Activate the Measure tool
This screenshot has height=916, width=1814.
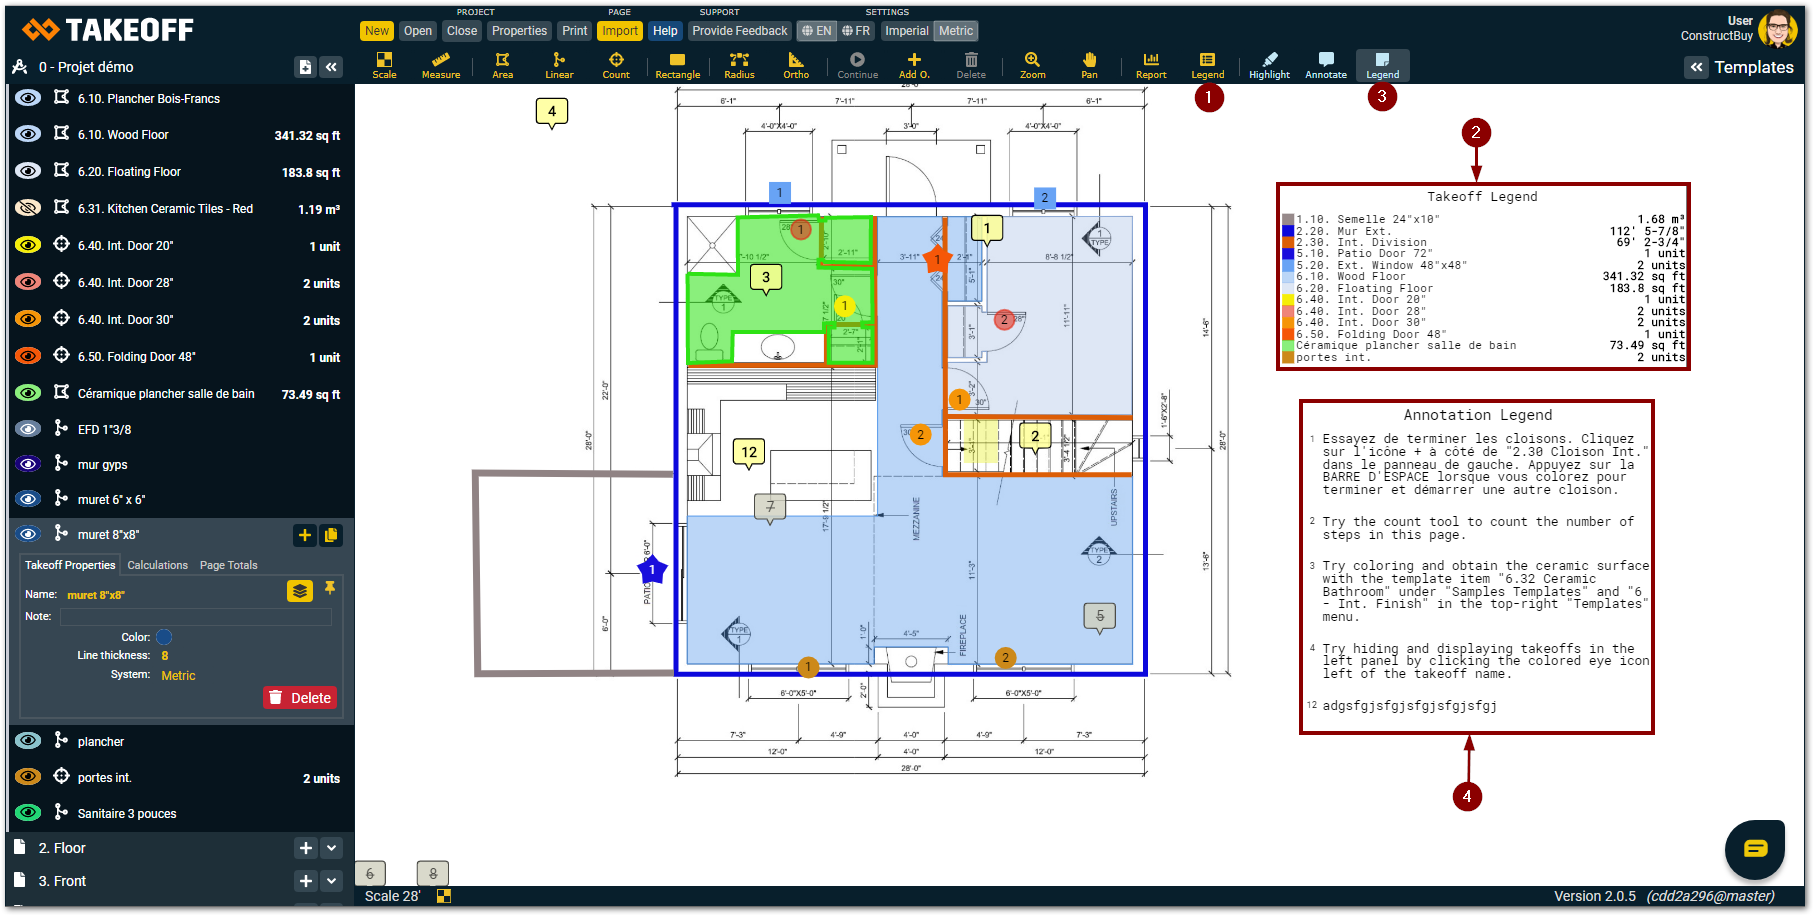click(440, 65)
